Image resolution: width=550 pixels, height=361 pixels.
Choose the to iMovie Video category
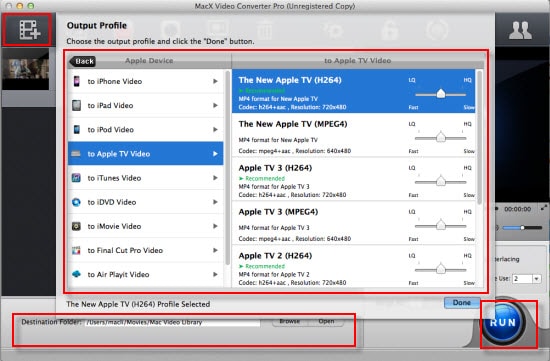146,226
